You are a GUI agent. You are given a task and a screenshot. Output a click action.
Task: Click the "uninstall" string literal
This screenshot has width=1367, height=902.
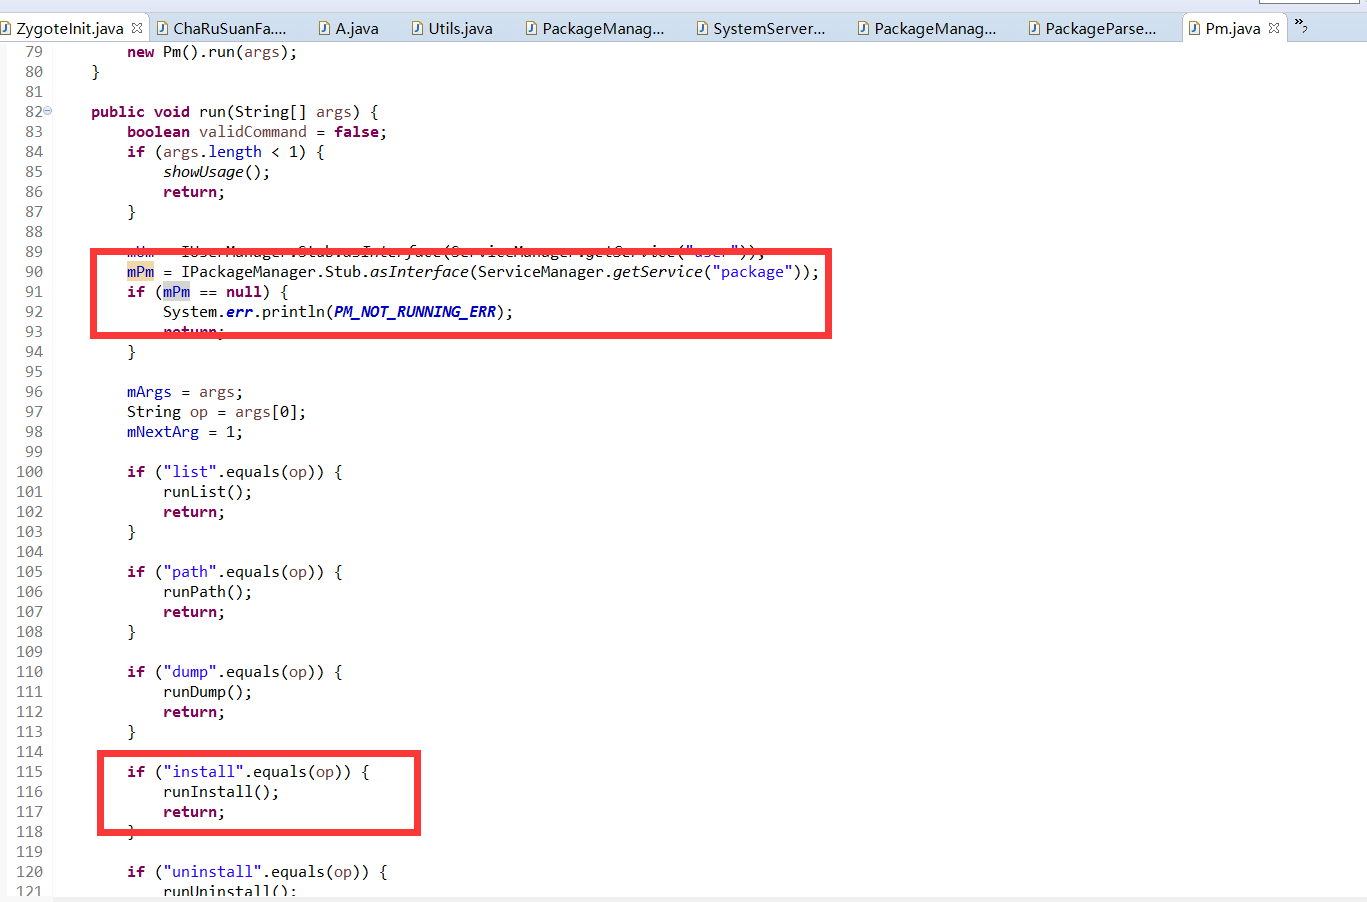[213, 872]
